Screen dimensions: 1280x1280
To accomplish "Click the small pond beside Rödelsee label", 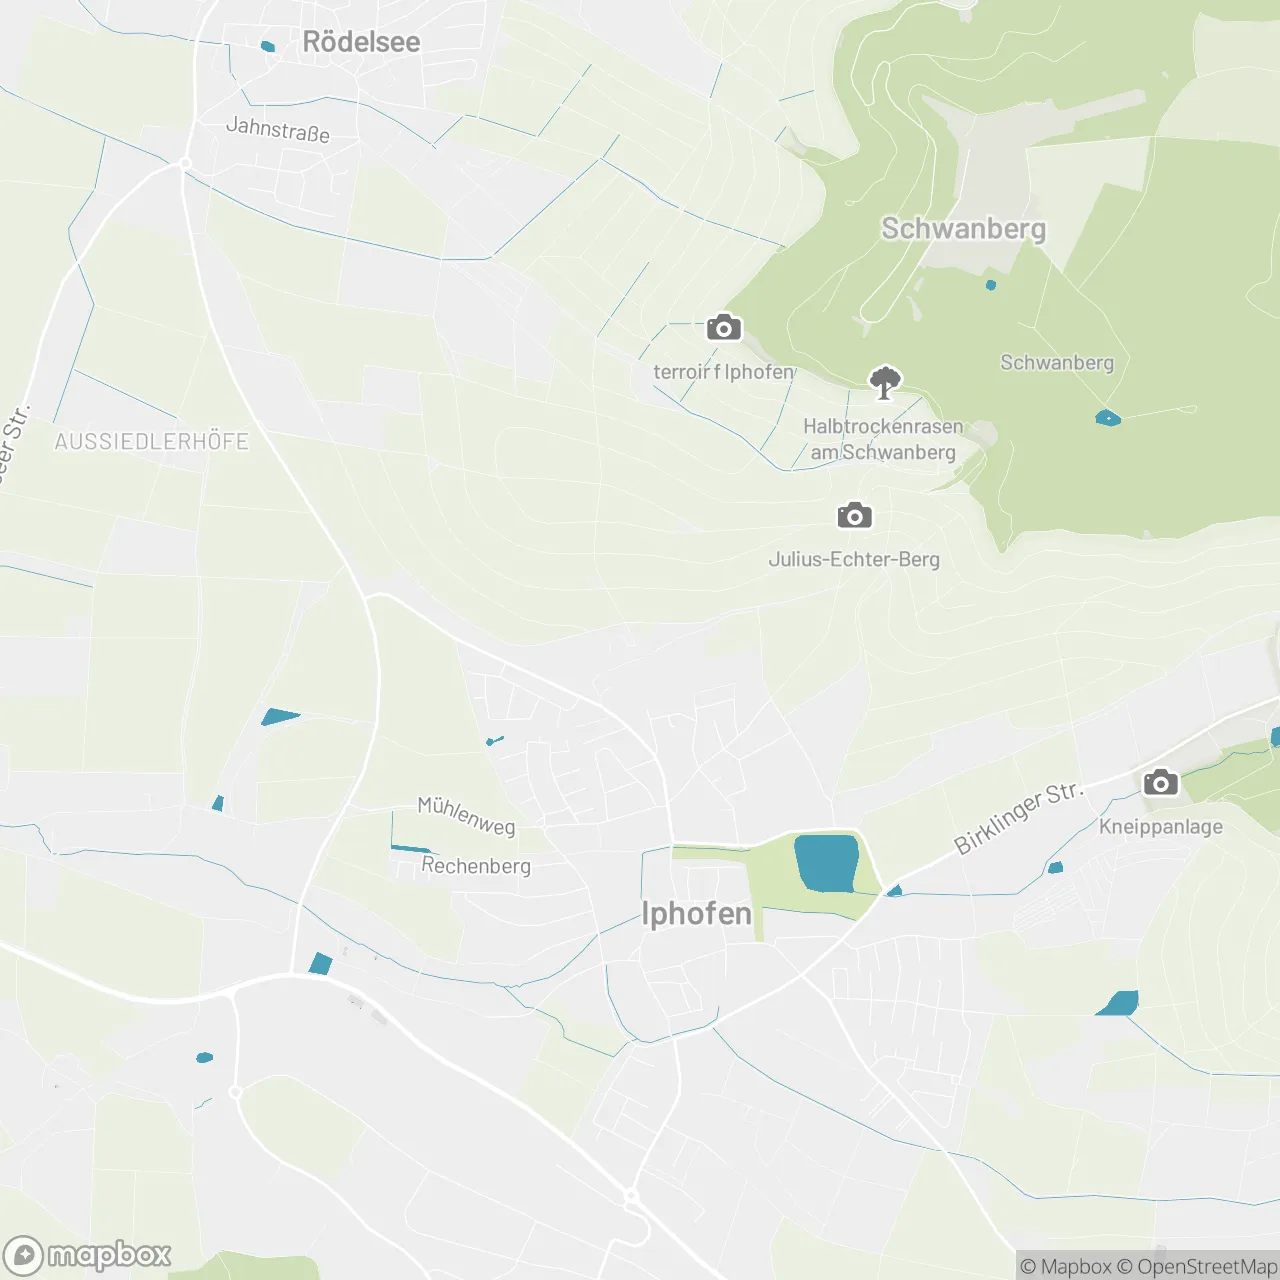I will tap(267, 46).
